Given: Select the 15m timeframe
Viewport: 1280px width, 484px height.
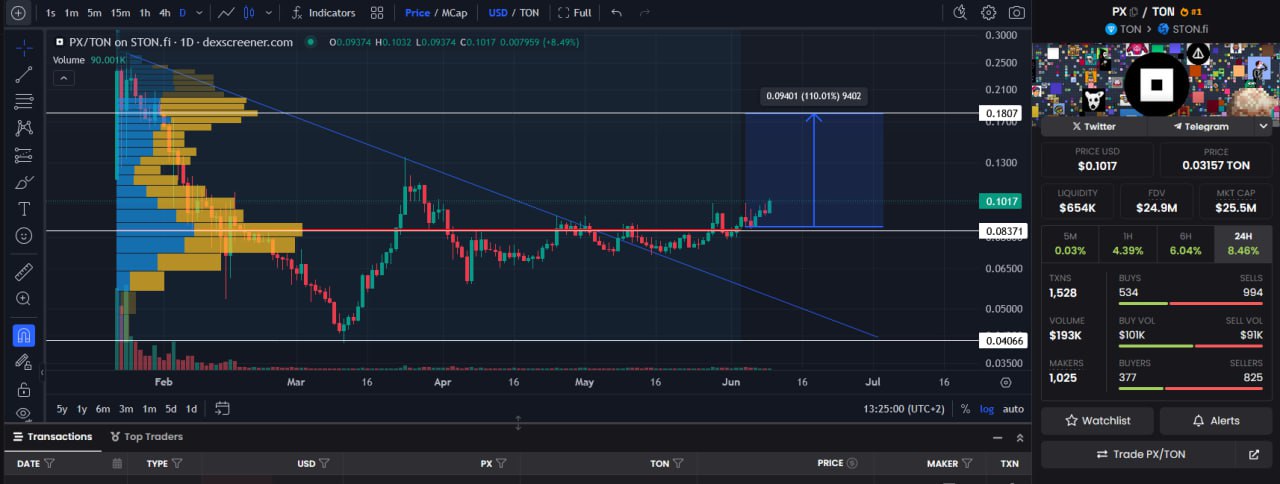Looking at the screenshot, I should tap(120, 13).
